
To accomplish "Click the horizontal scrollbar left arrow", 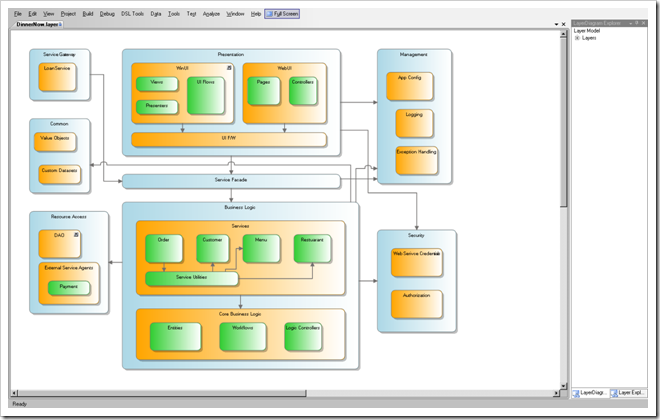I will (x=14, y=393).
